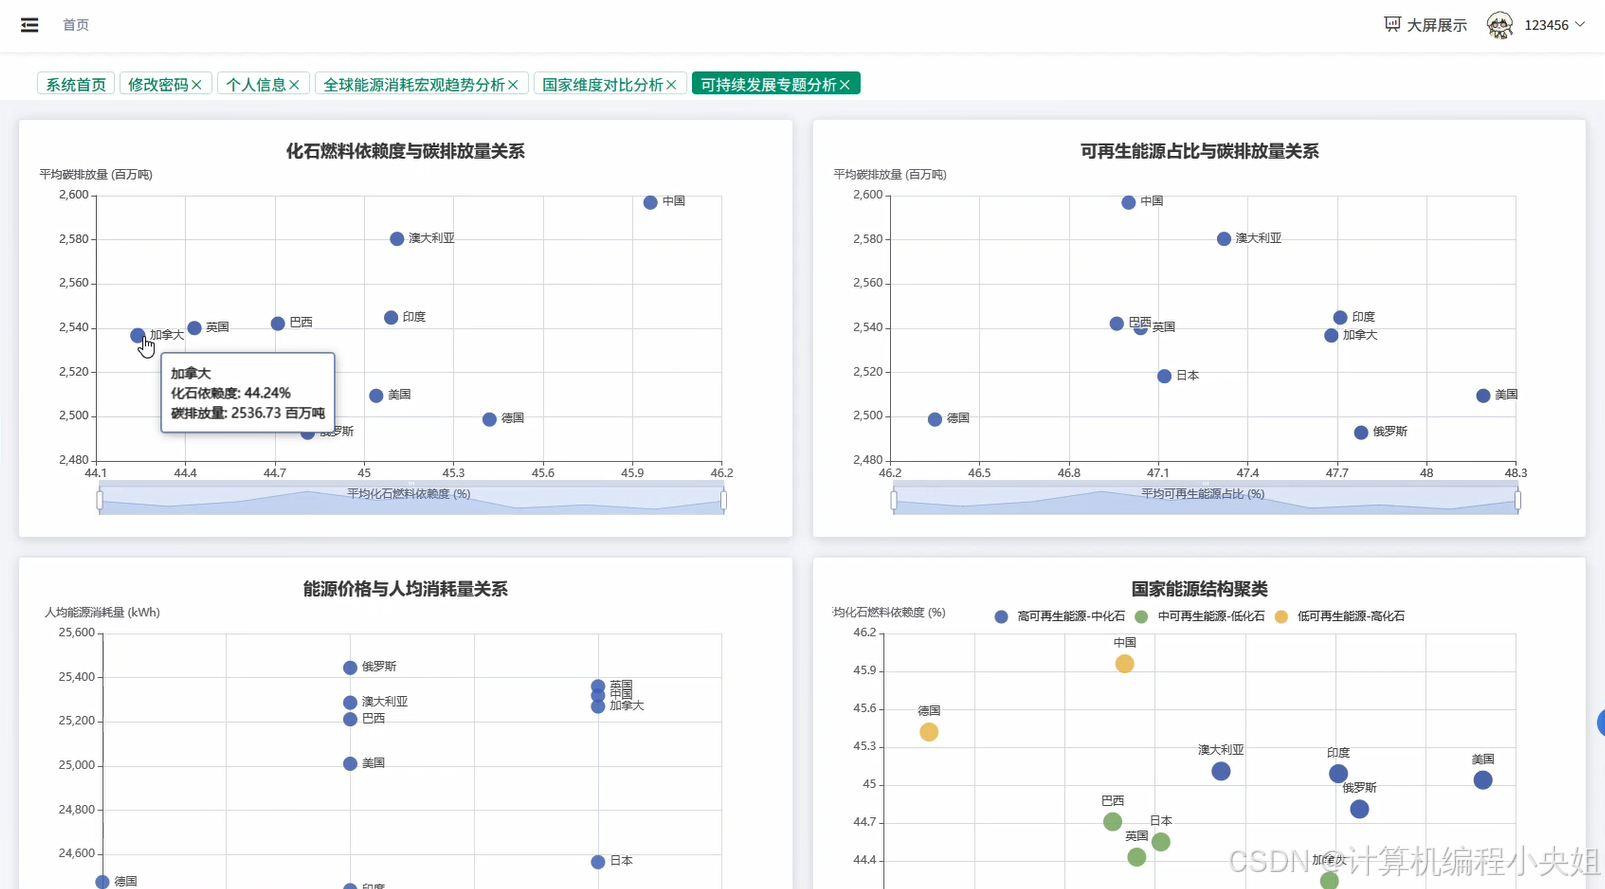Viewport: 1605px width, 889px height.
Task: Select the 可持续发展专题分析 tab
Action: pyautogui.click(x=768, y=84)
